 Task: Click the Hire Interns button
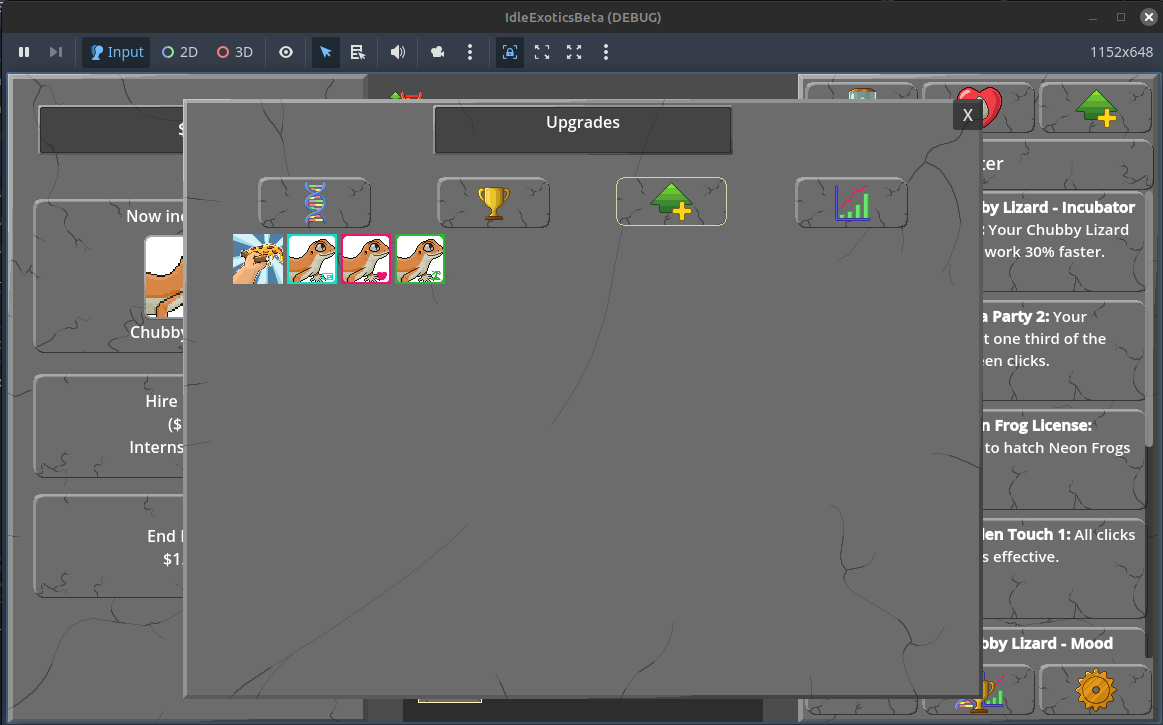(x=108, y=425)
